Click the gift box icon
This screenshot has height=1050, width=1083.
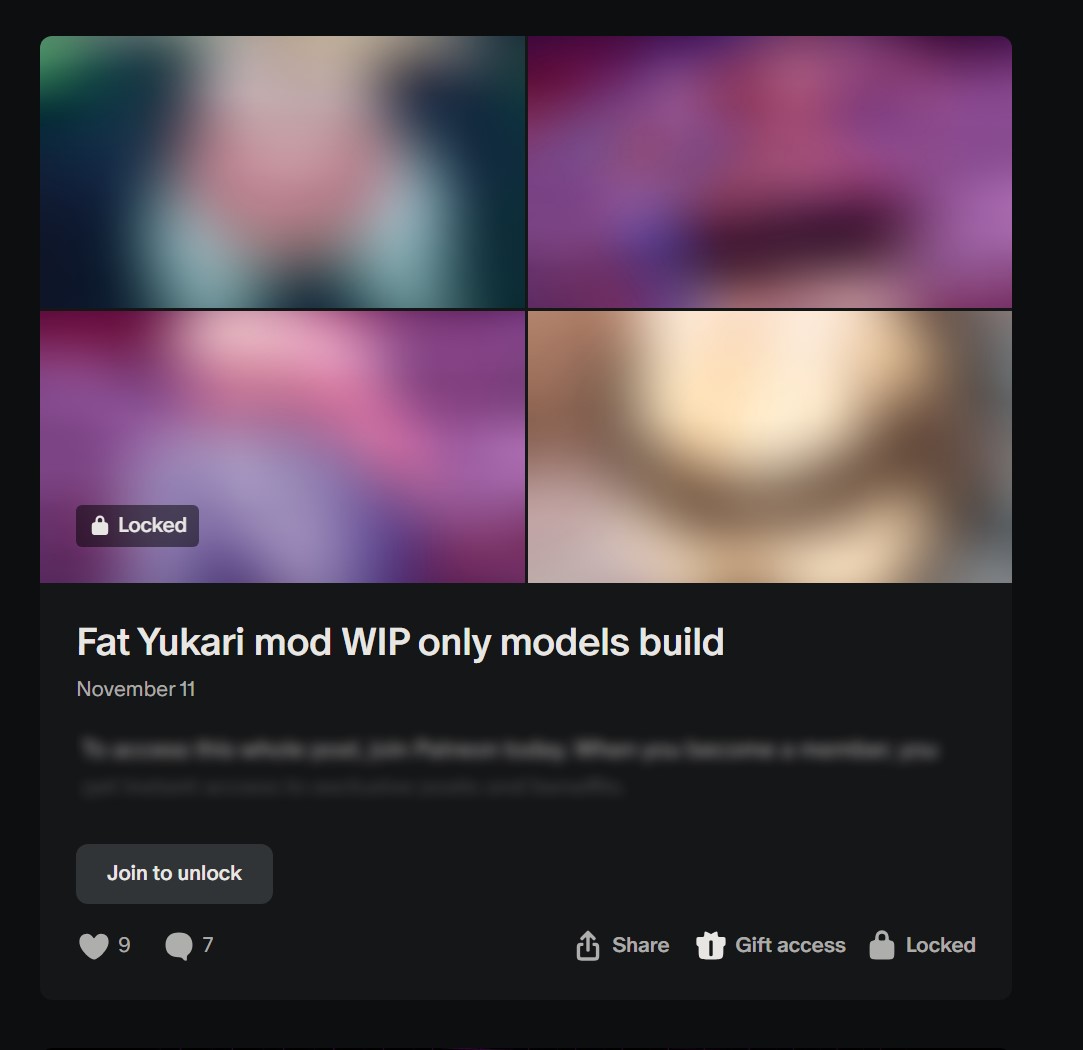point(710,945)
